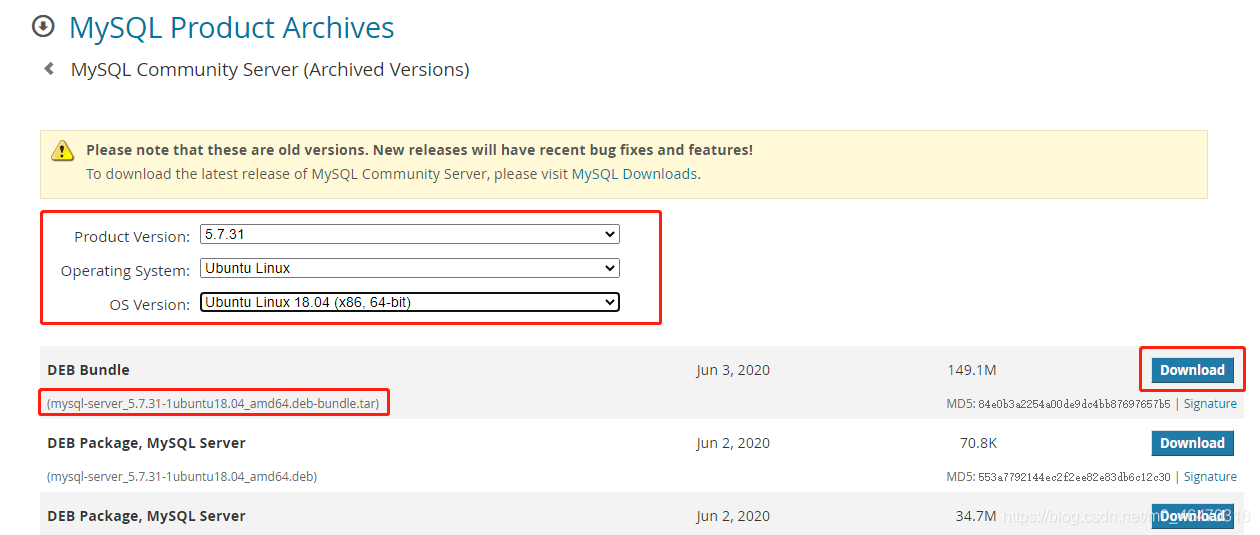Click the DEB Bundle title text
This screenshot has width=1260, height=535.
point(88,370)
